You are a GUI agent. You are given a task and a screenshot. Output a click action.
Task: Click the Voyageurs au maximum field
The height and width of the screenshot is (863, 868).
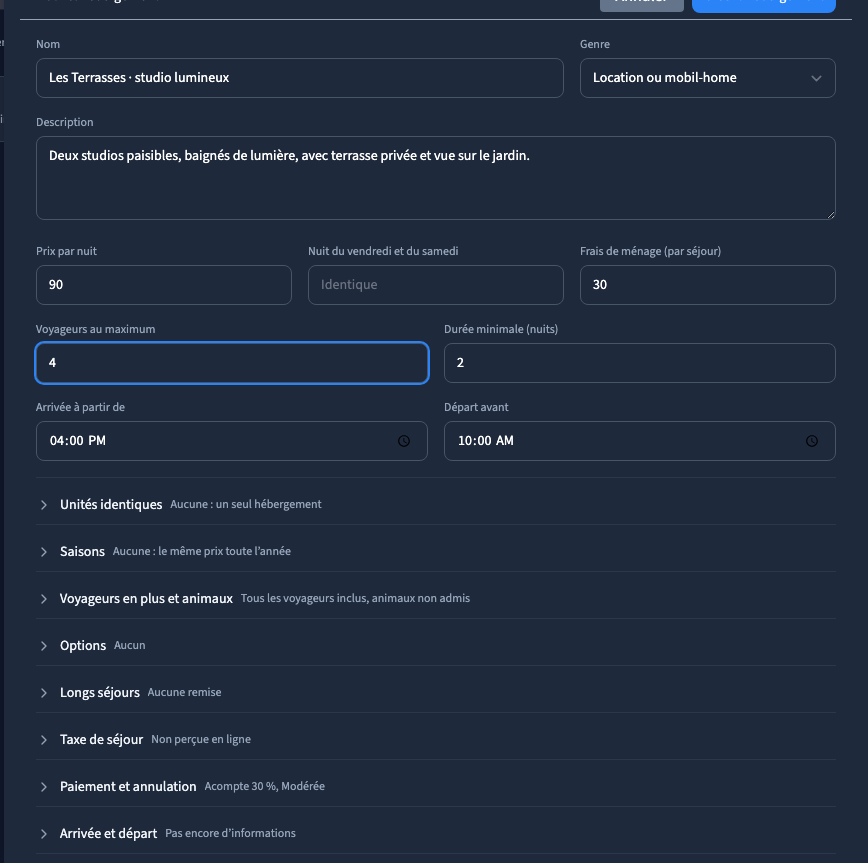[232, 363]
